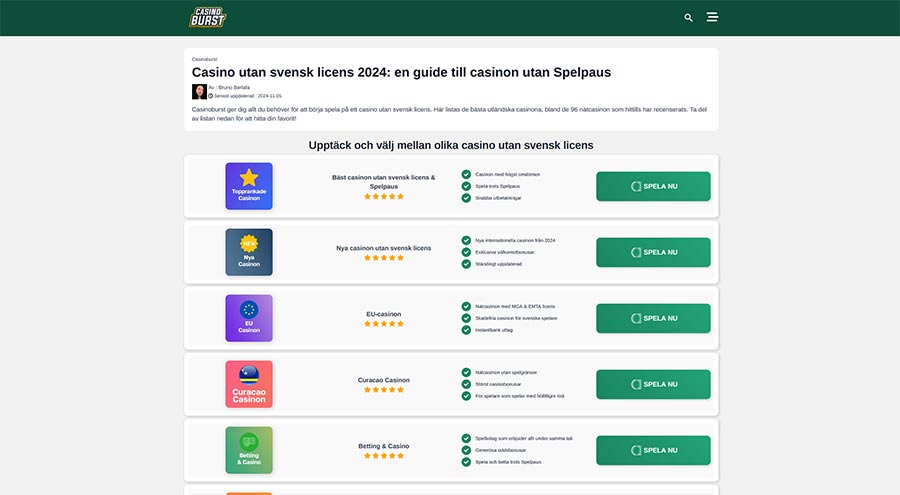Viewport: 900px width, 495px height.
Task: Click star rating under Bäst casinon
Action: 383,196
